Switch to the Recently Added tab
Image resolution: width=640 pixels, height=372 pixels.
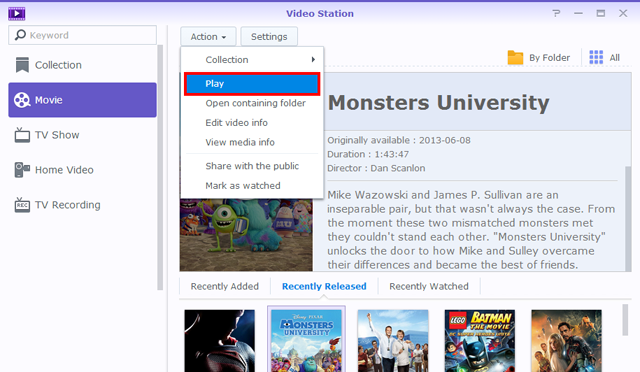click(224, 286)
